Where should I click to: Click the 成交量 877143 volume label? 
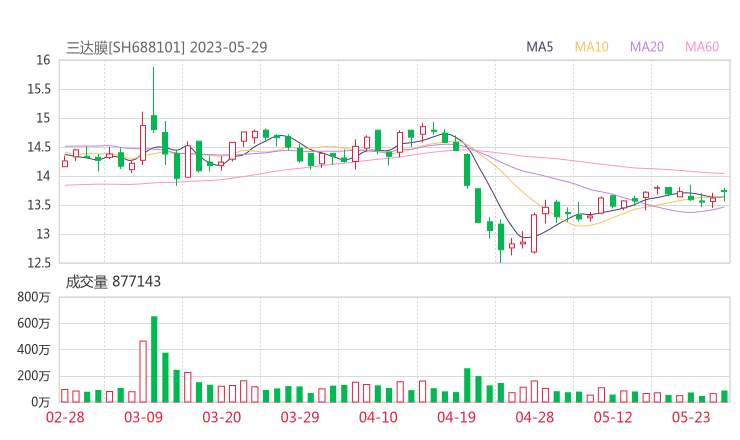click(x=113, y=282)
